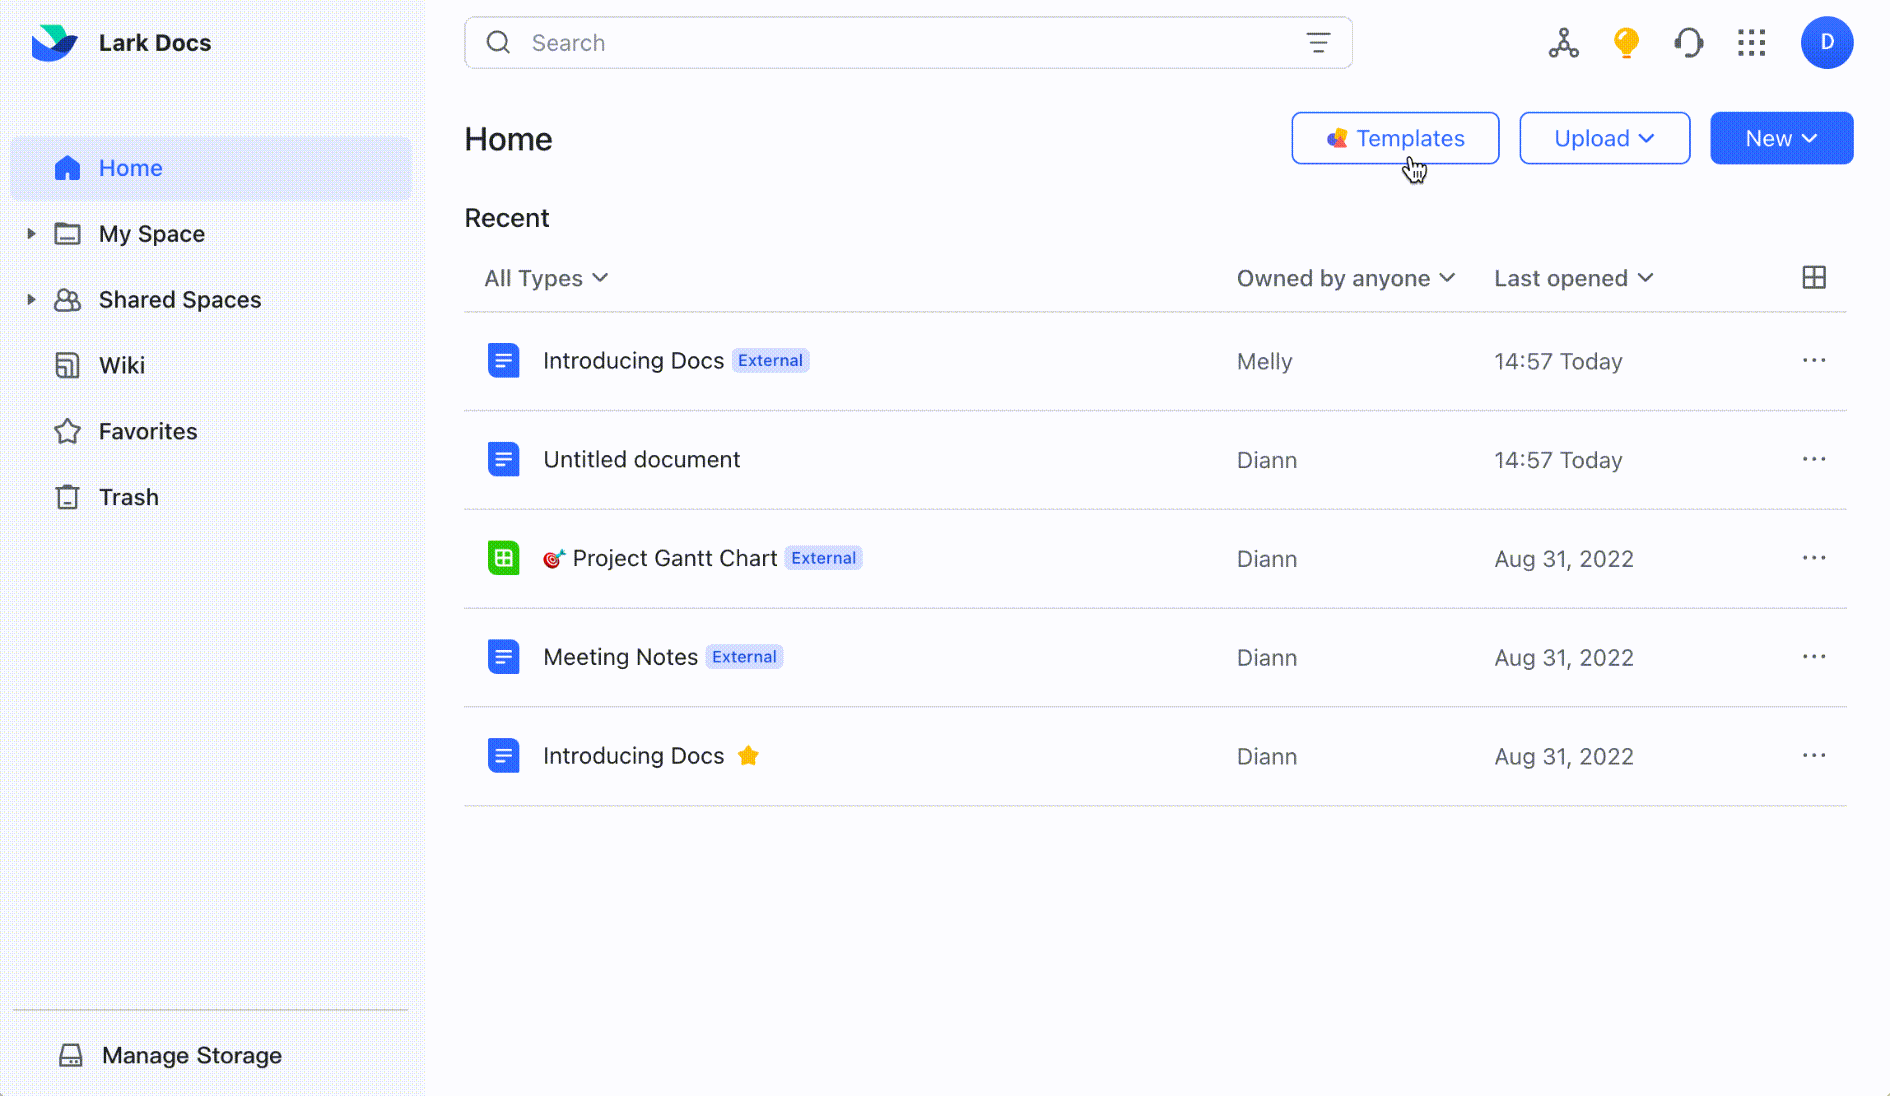1890x1096 pixels.
Task: Click the headset support icon
Action: point(1689,43)
